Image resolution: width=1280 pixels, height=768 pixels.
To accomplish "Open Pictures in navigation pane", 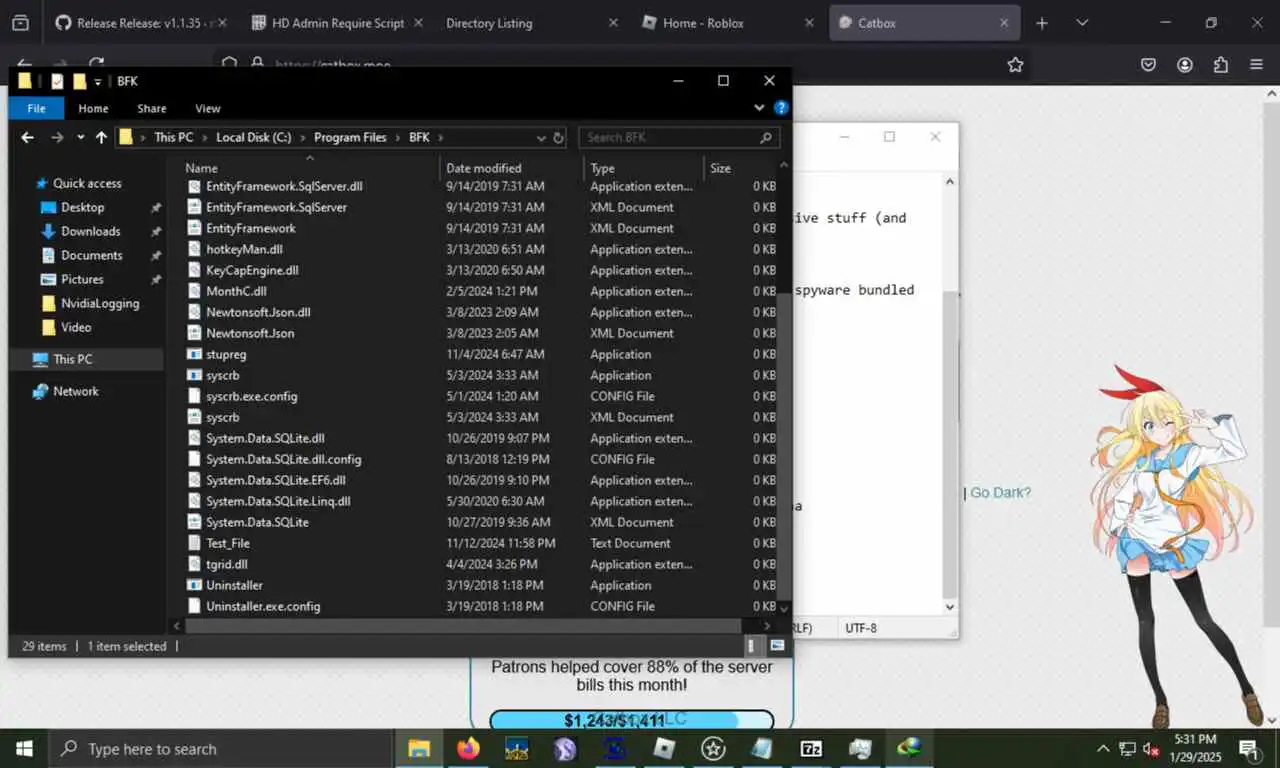I will [x=82, y=279].
